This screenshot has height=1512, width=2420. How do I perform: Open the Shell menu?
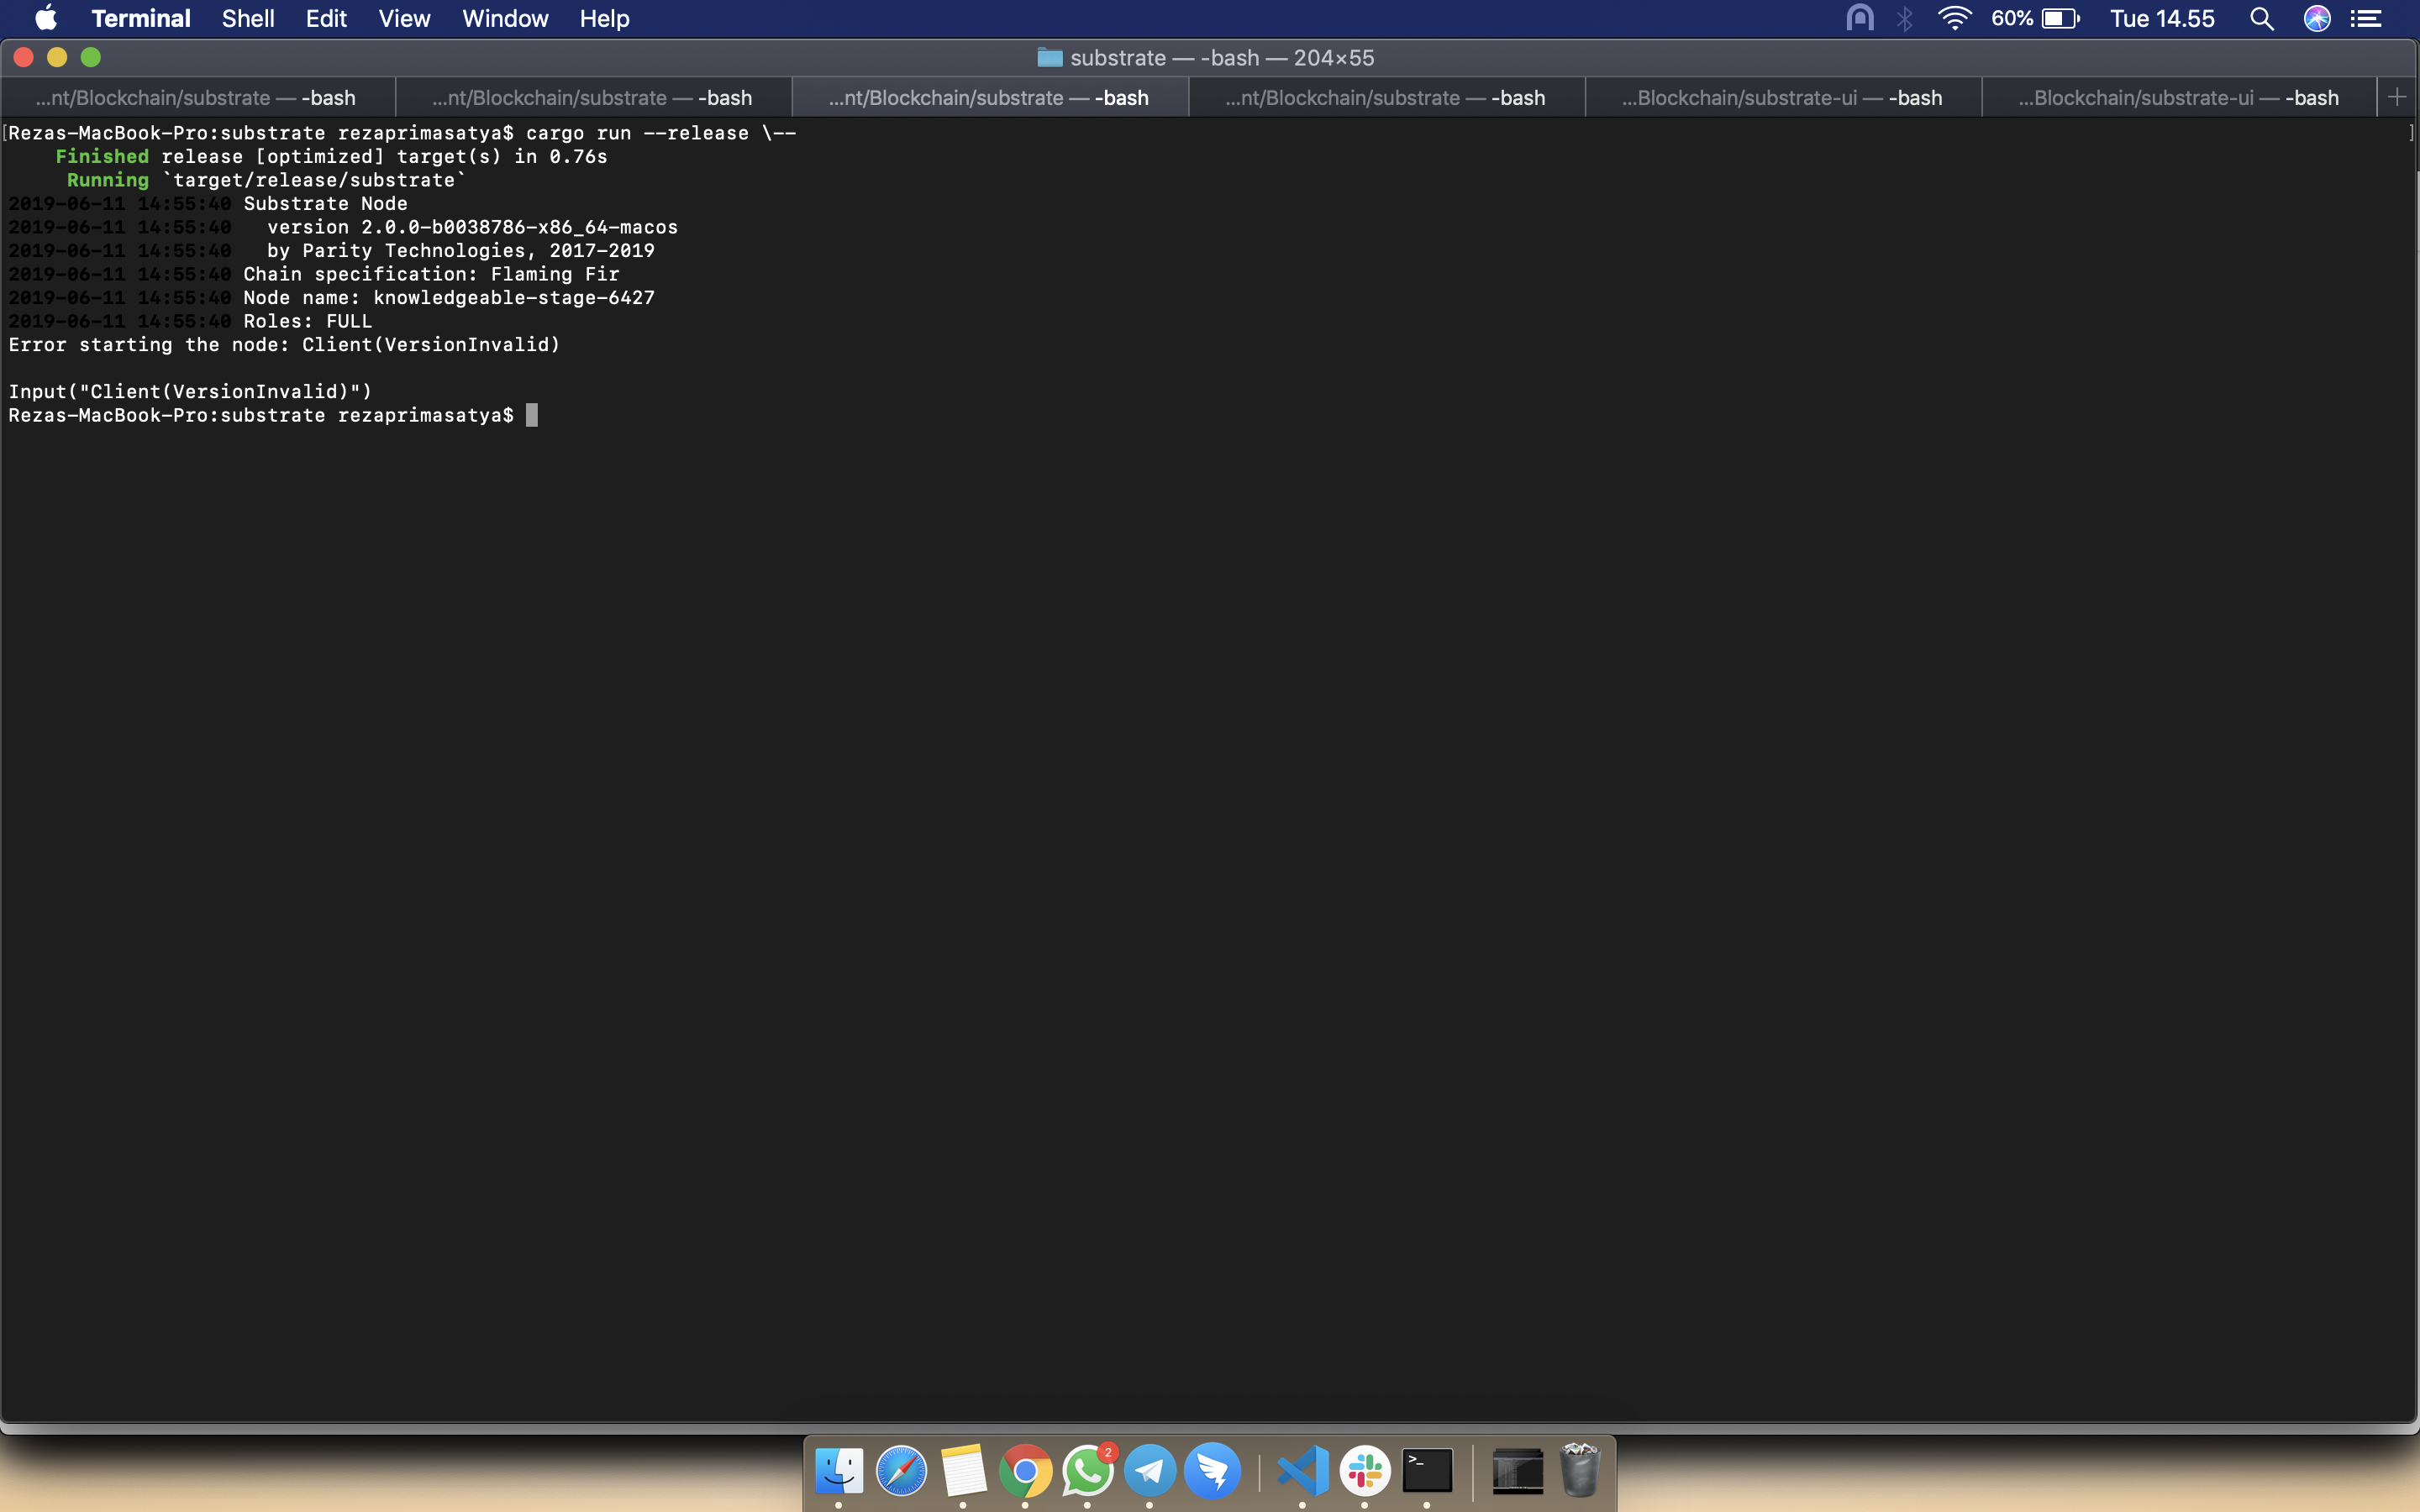(248, 18)
